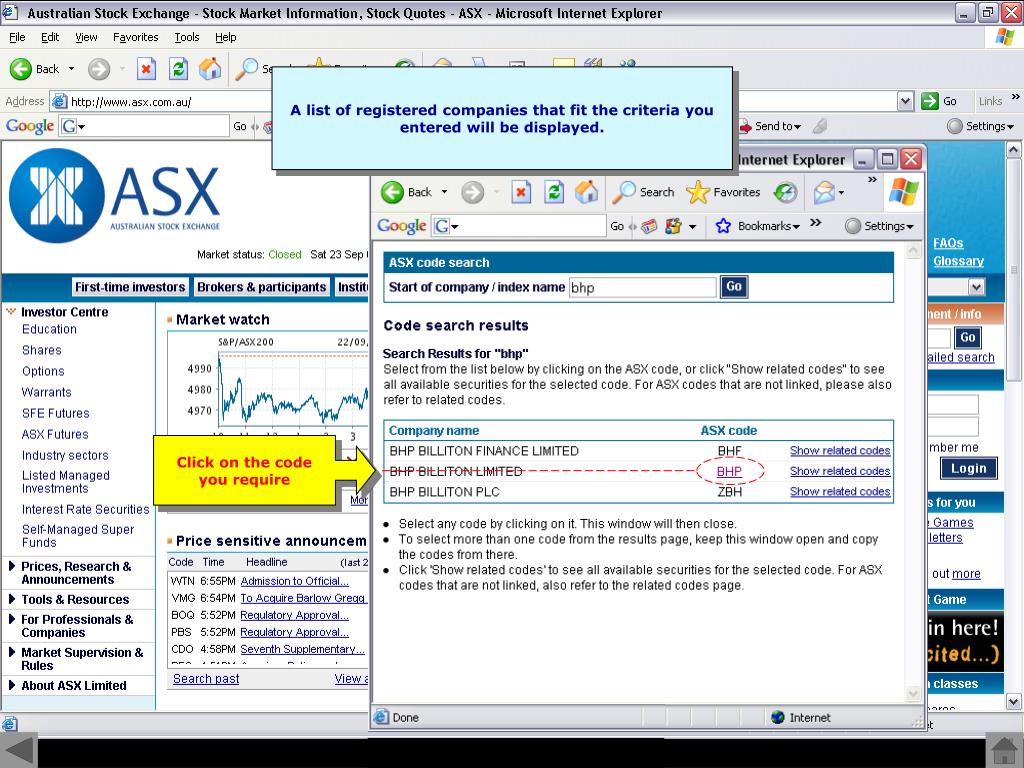This screenshot has width=1024, height=768.
Task: Click the BHP code link
Action: pos(729,472)
